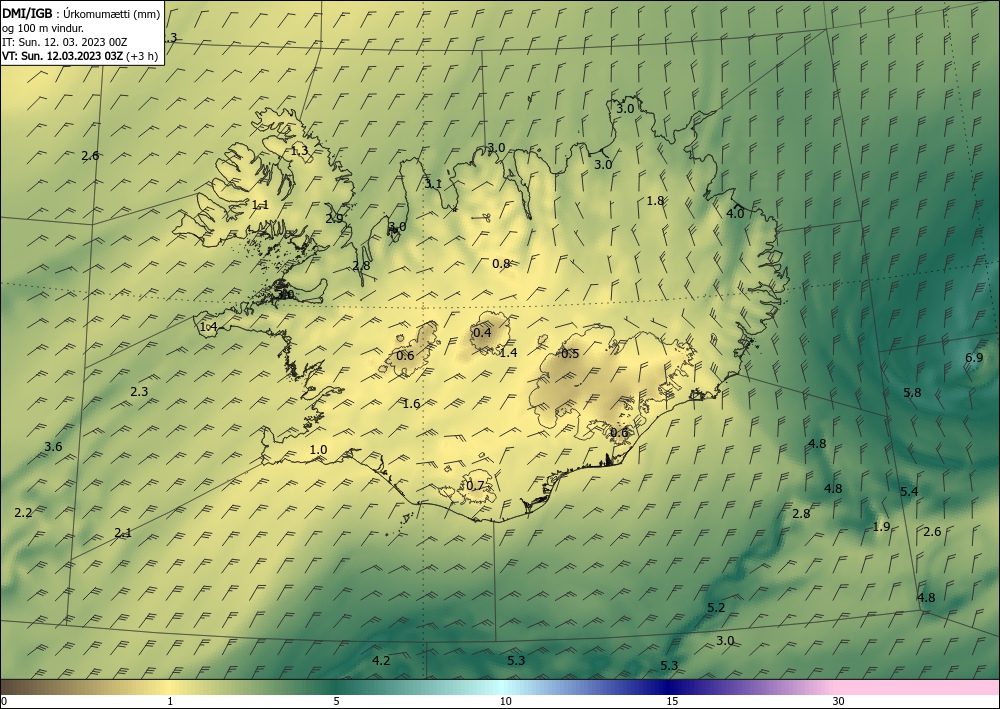Viewport: 1000px width, 709px height.
Task: Click the 0.5 value on the large glacier
Action: coord(570,354)
